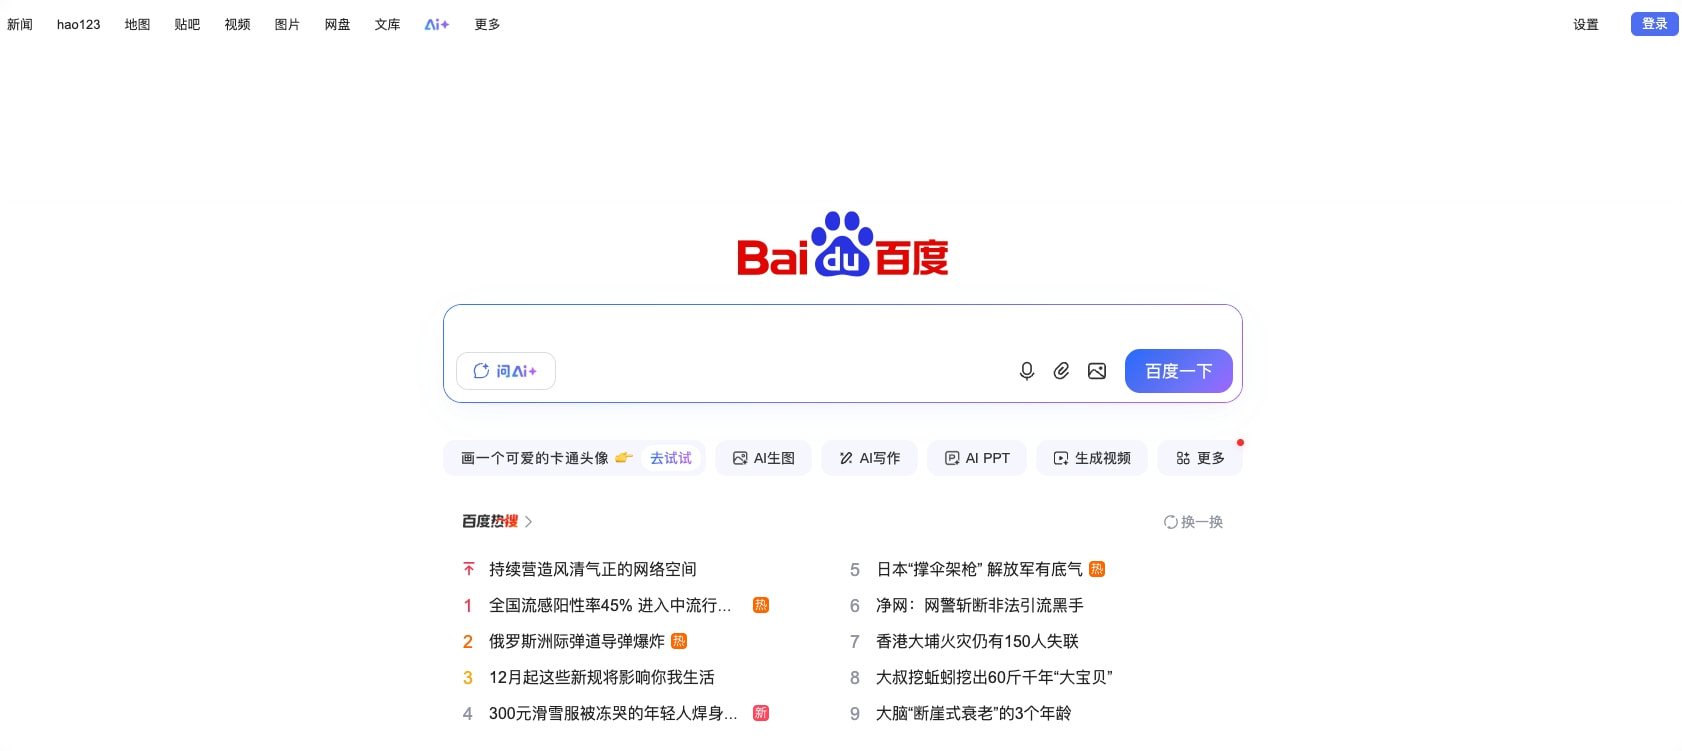Open hot search 香港大埔火灾仍有150人失联
The image size is (1682, 751).
(x=977, y=641)
